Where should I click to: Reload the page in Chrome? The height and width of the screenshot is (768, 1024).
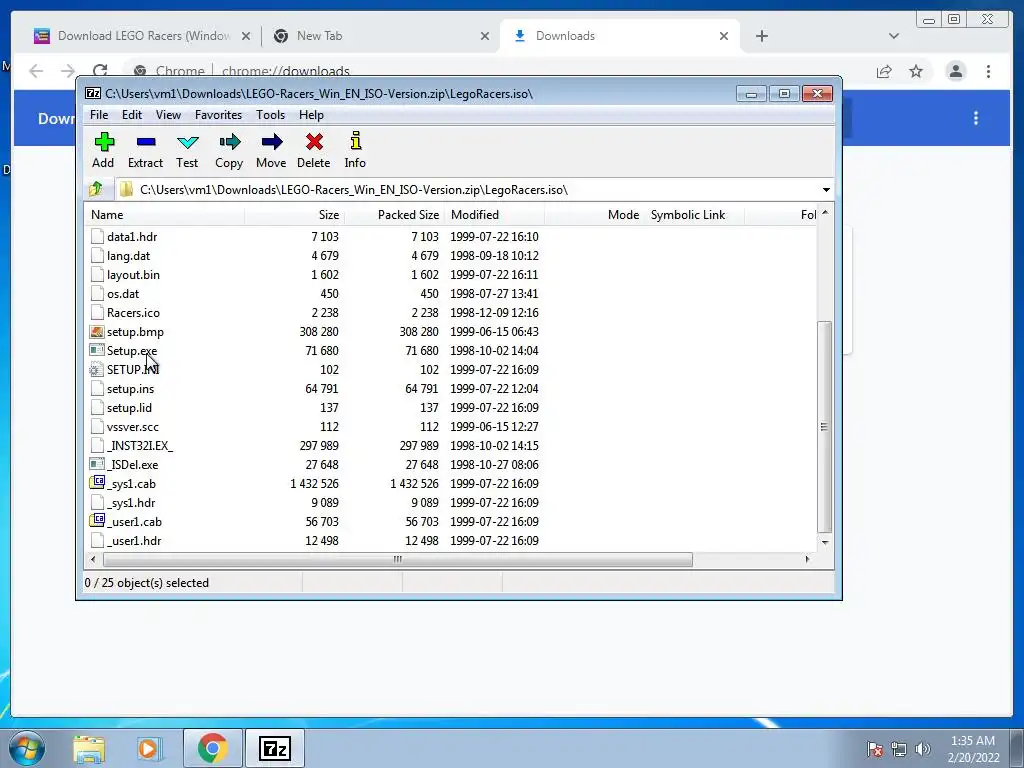[x=99, y=71]
